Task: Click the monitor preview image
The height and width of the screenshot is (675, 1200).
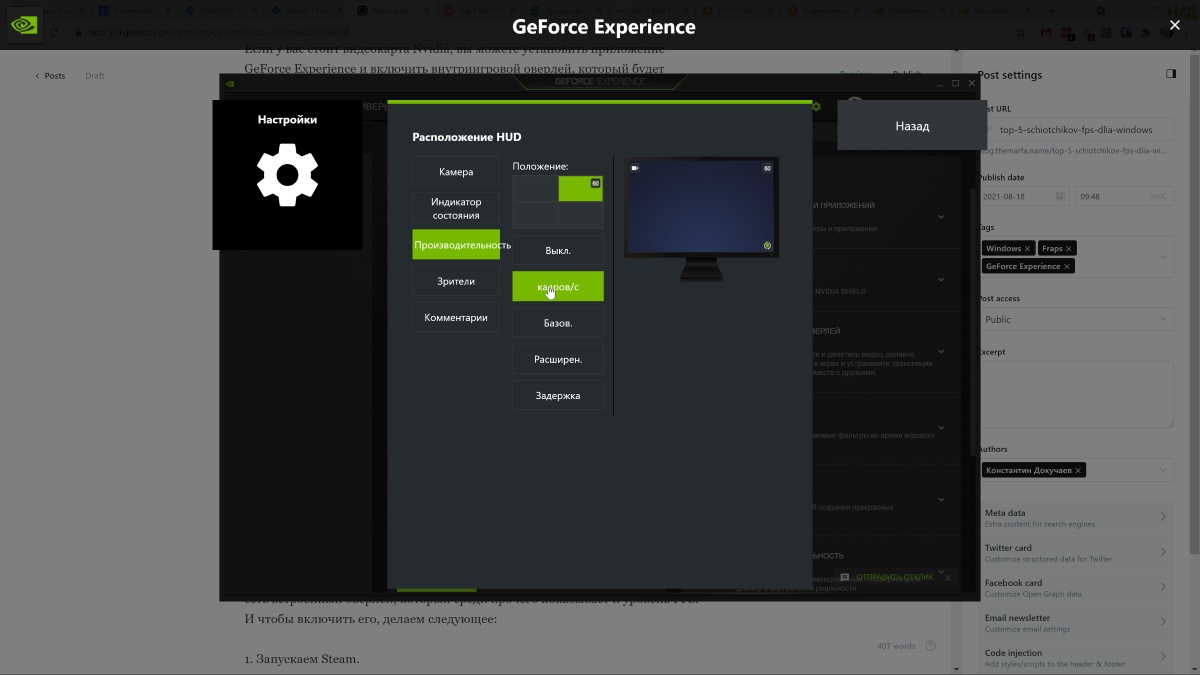Action: click(x=701, y=220)
